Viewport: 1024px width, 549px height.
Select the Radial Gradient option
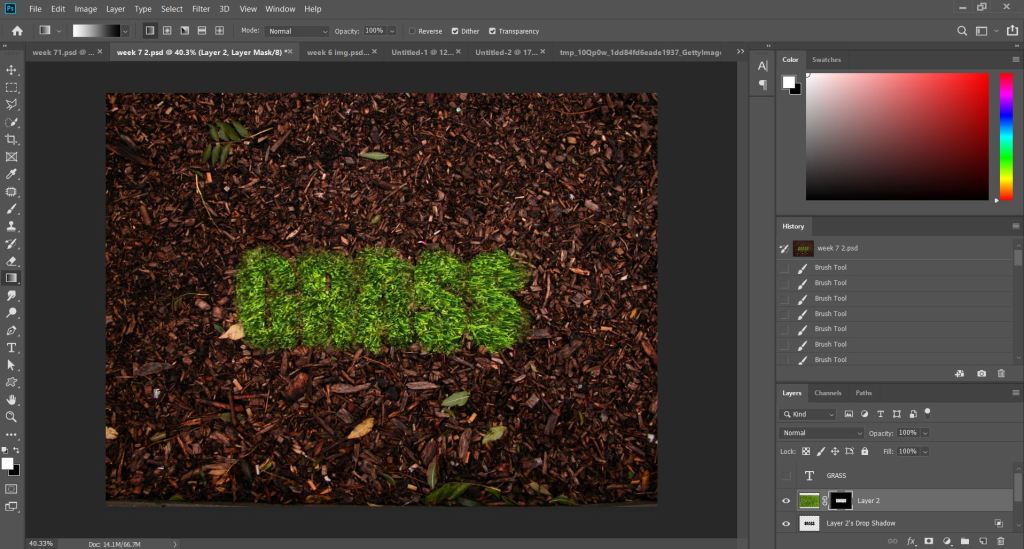tap(167, 31)
